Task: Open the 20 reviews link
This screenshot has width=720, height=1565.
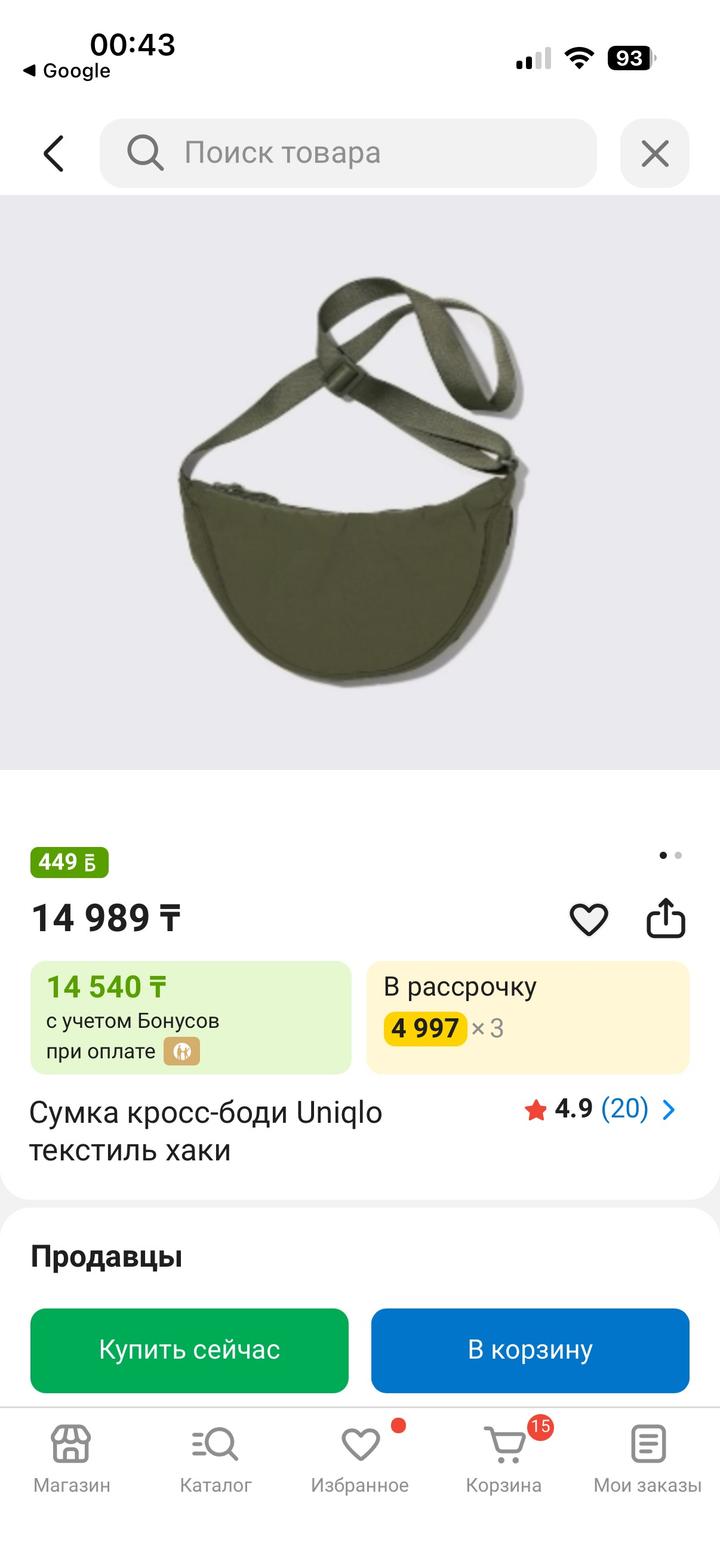Action: (625, 1109)
